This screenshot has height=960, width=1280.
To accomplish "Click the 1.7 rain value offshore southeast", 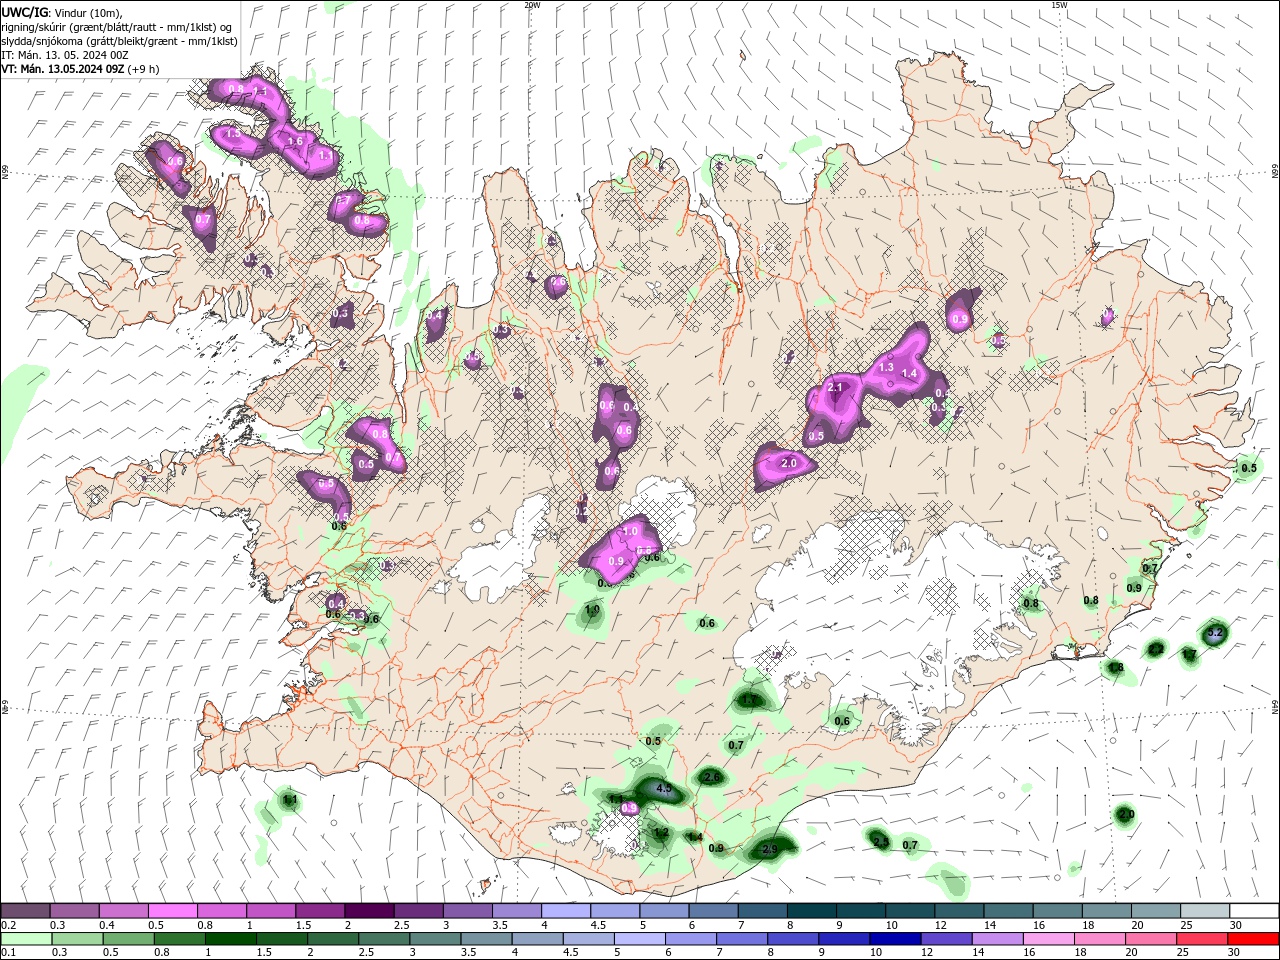I will coord(1189,654).
